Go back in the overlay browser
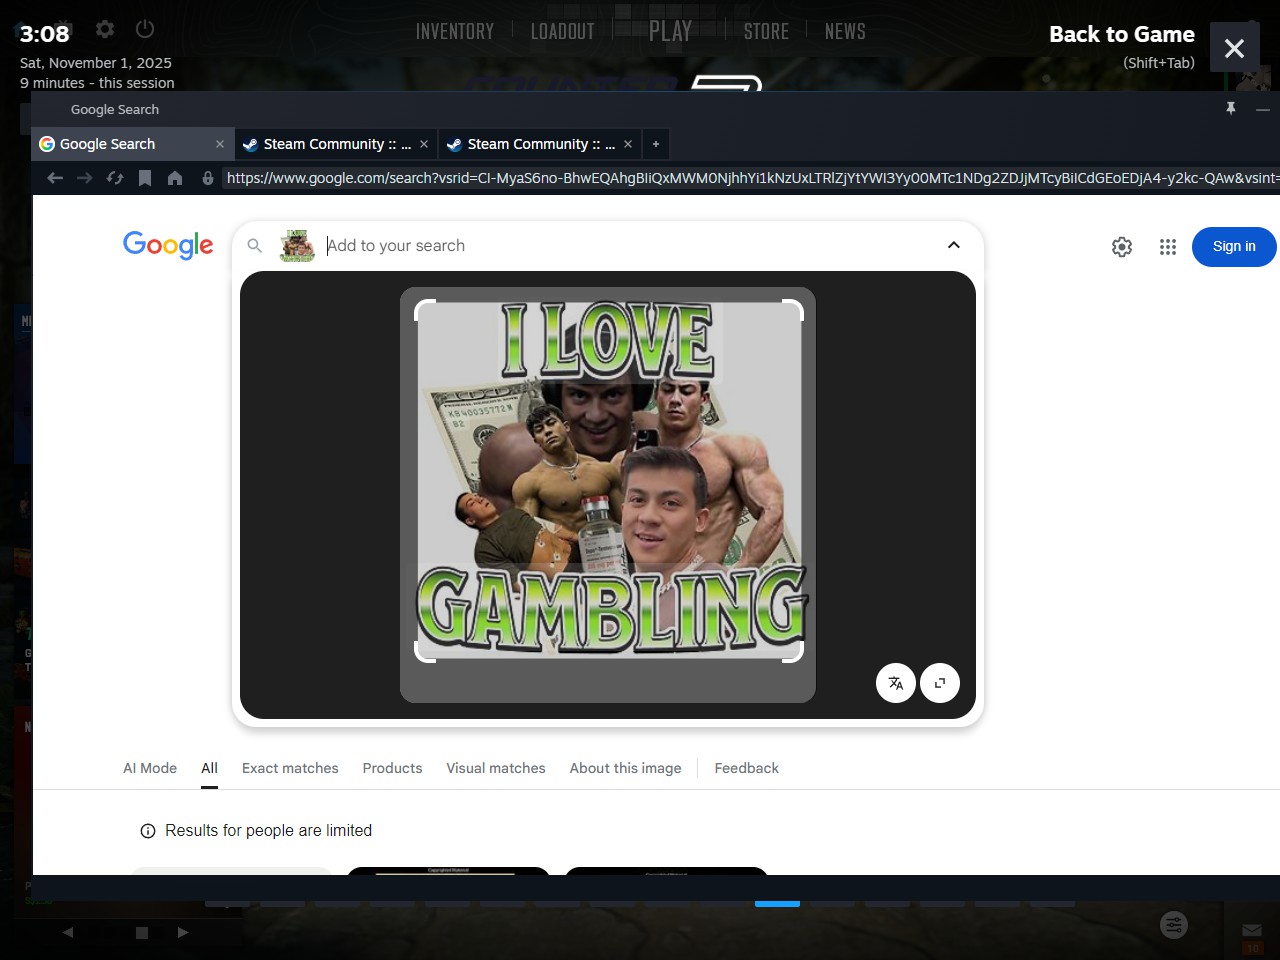 pyautogui.click(x=55, y=178)
